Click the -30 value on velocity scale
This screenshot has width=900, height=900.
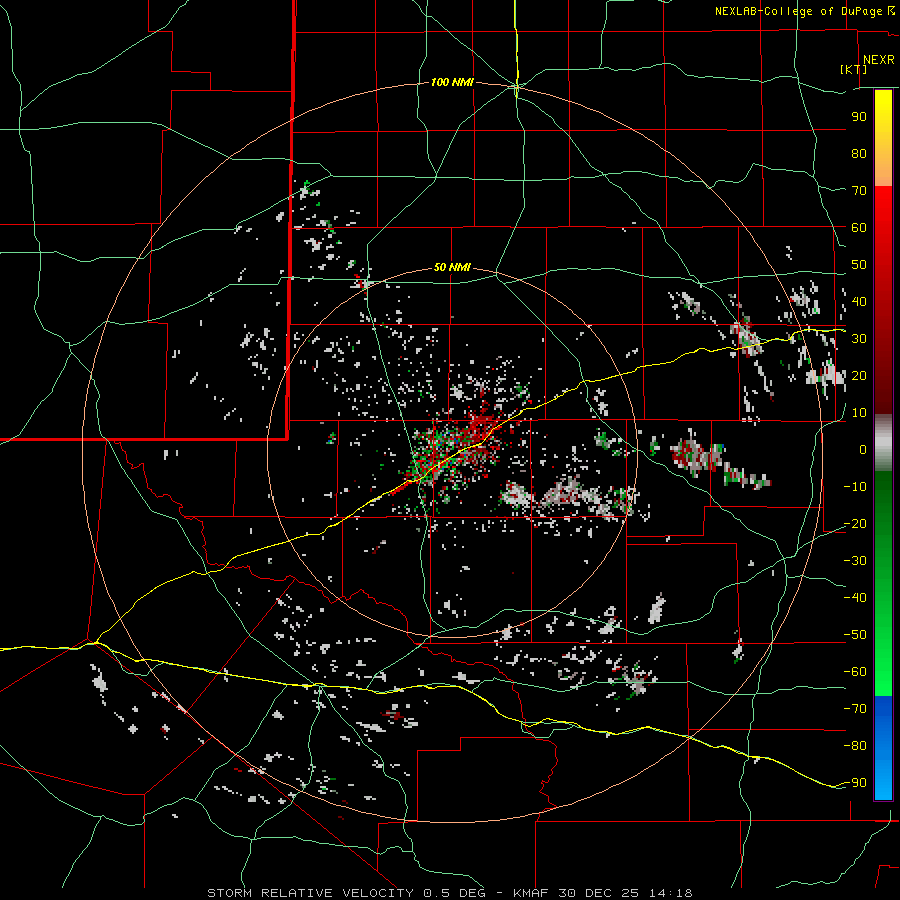(855, 561)
